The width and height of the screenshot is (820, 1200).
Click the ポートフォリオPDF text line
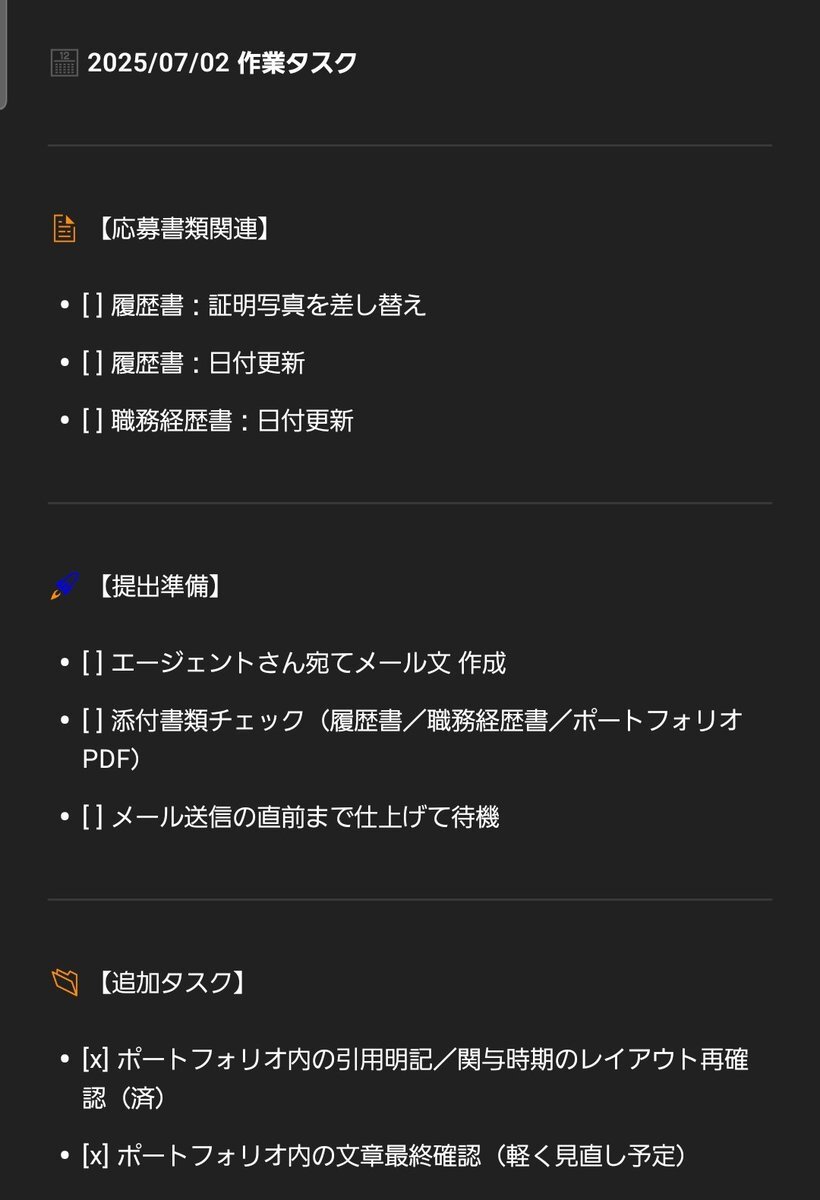111,759
